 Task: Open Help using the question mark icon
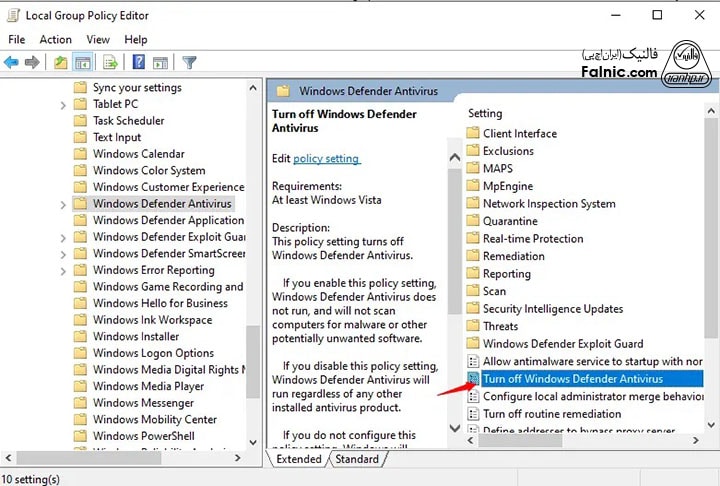click(x=139, y=62)
